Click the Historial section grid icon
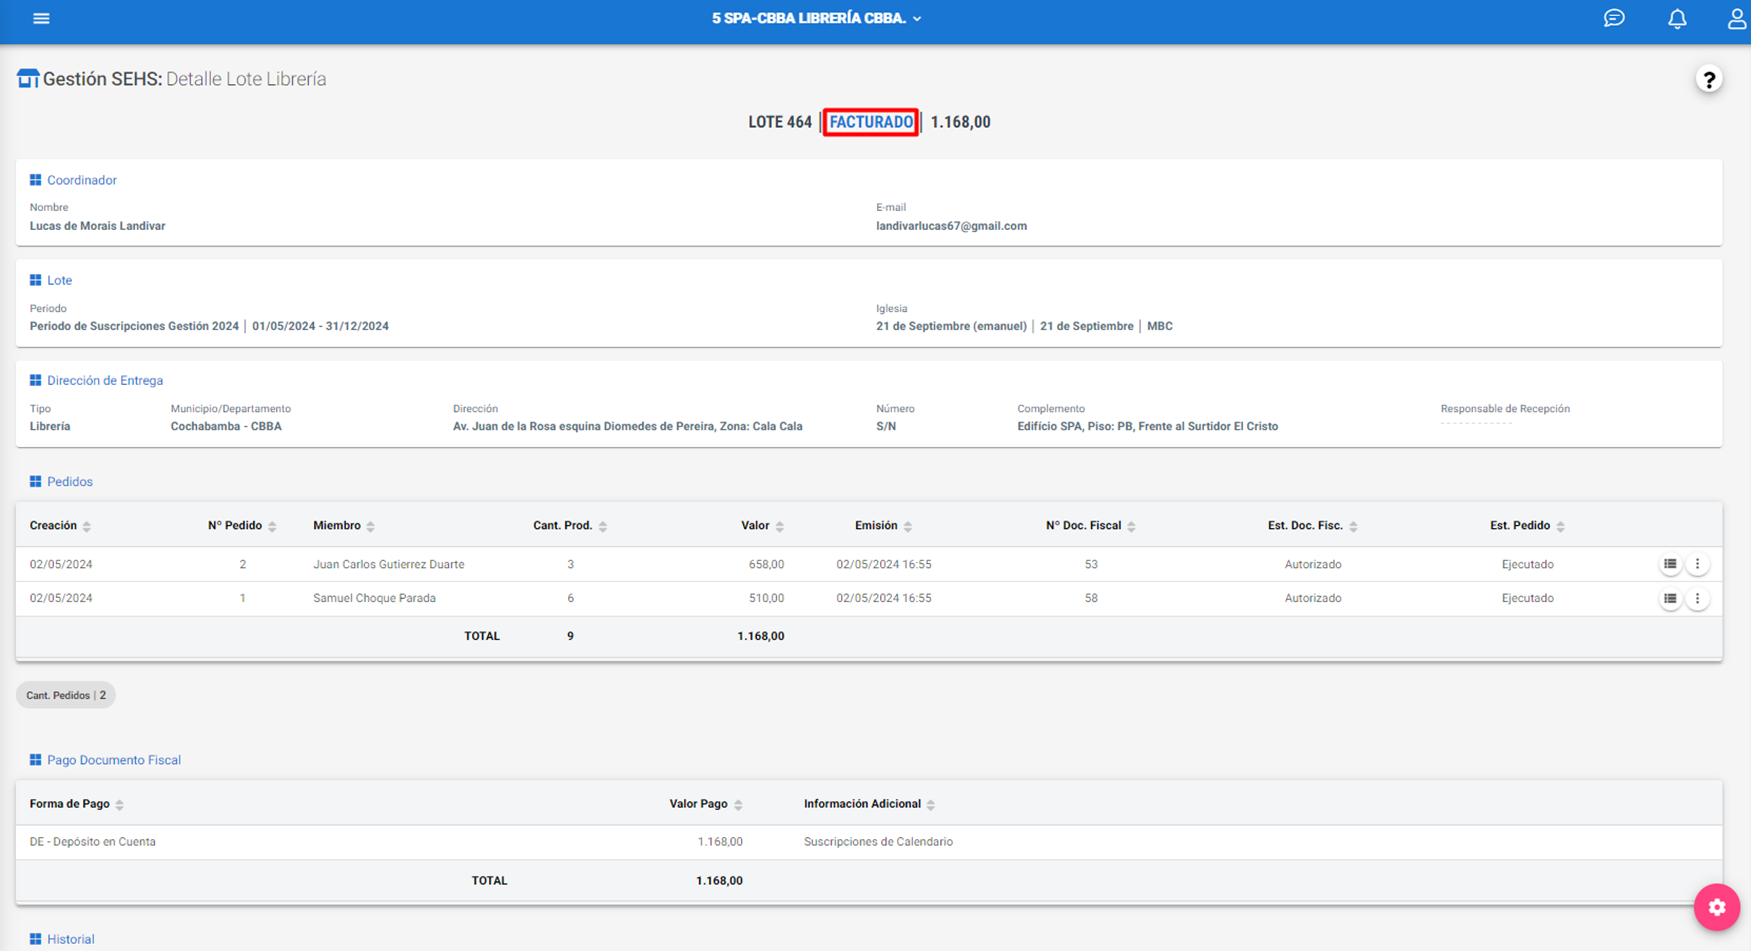 click(x=35, y=939)
